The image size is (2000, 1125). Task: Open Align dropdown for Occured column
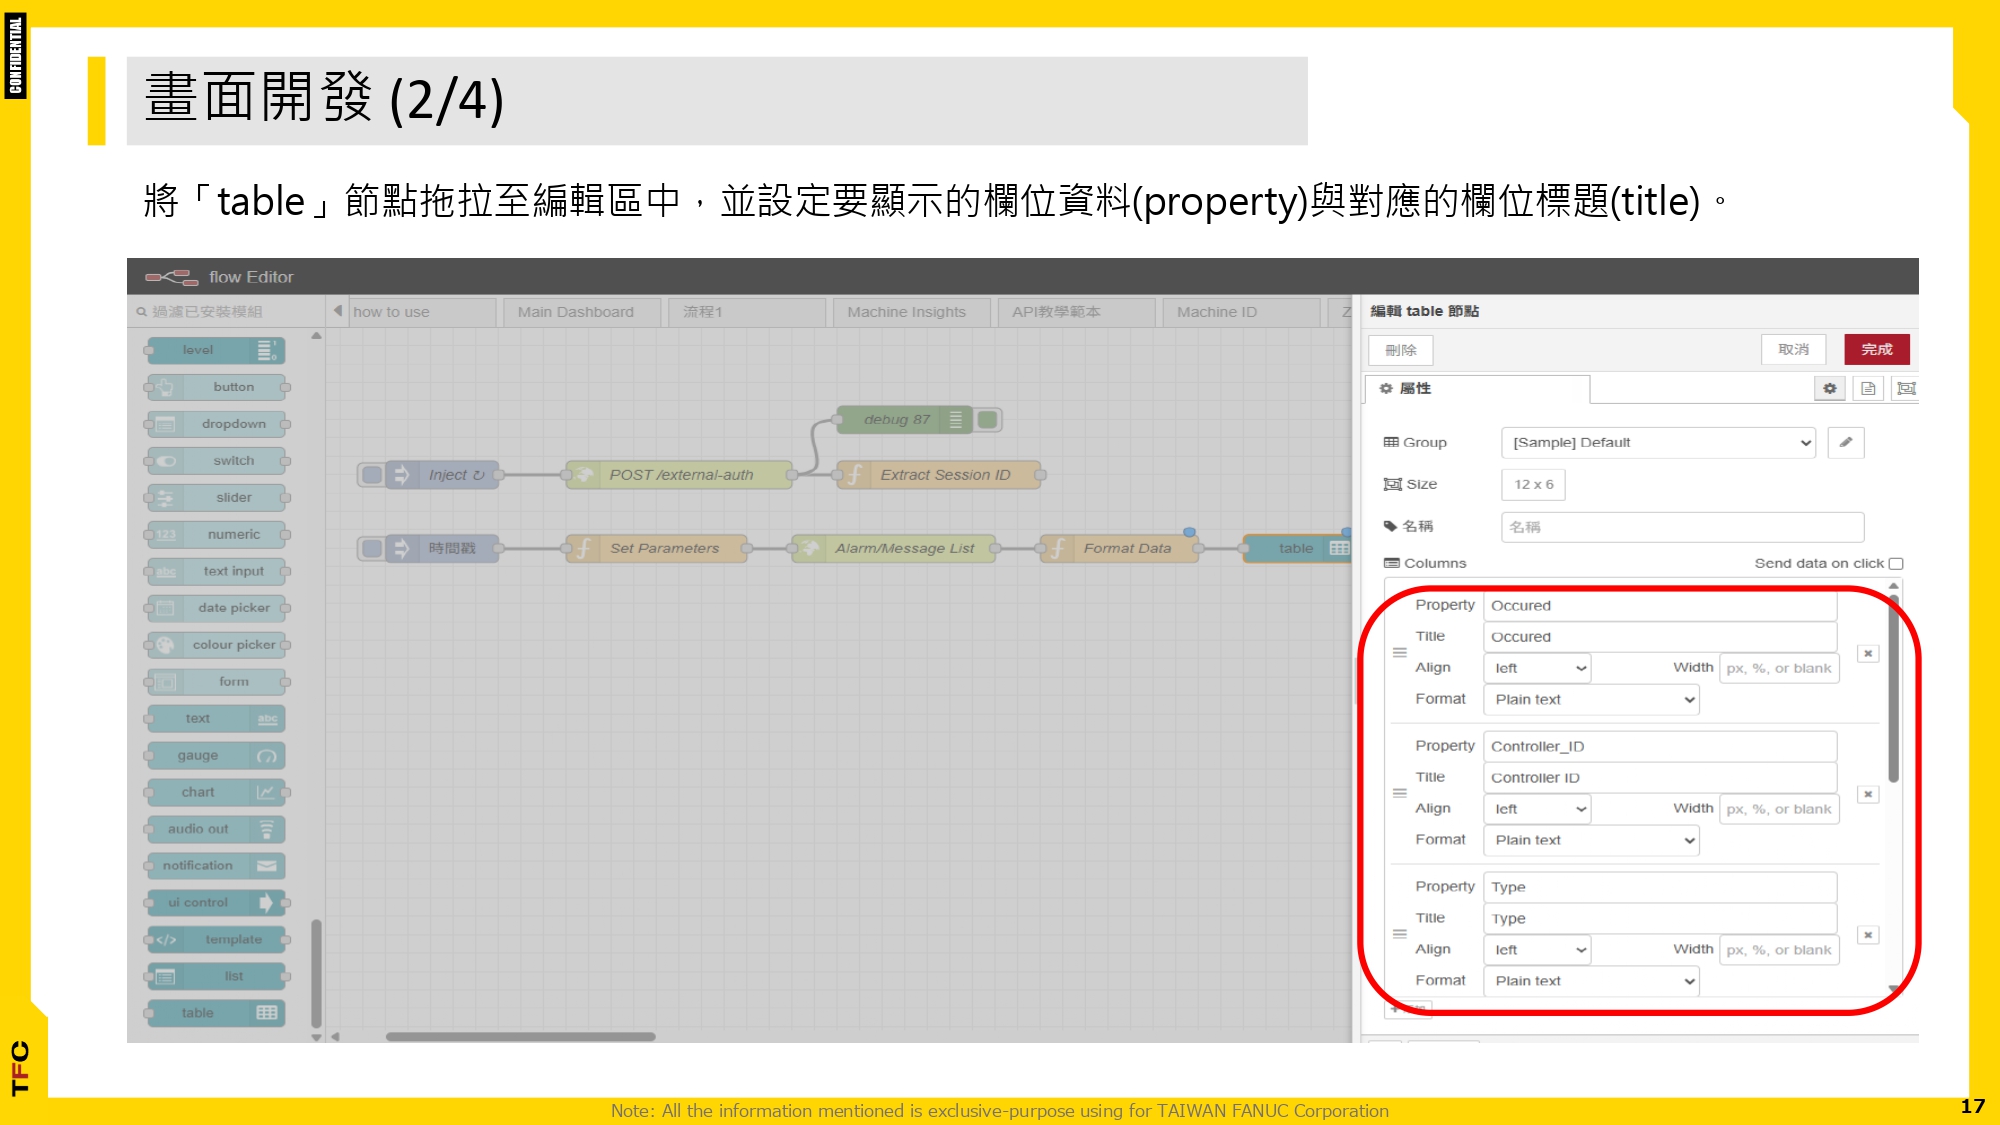click(1538, 668)
